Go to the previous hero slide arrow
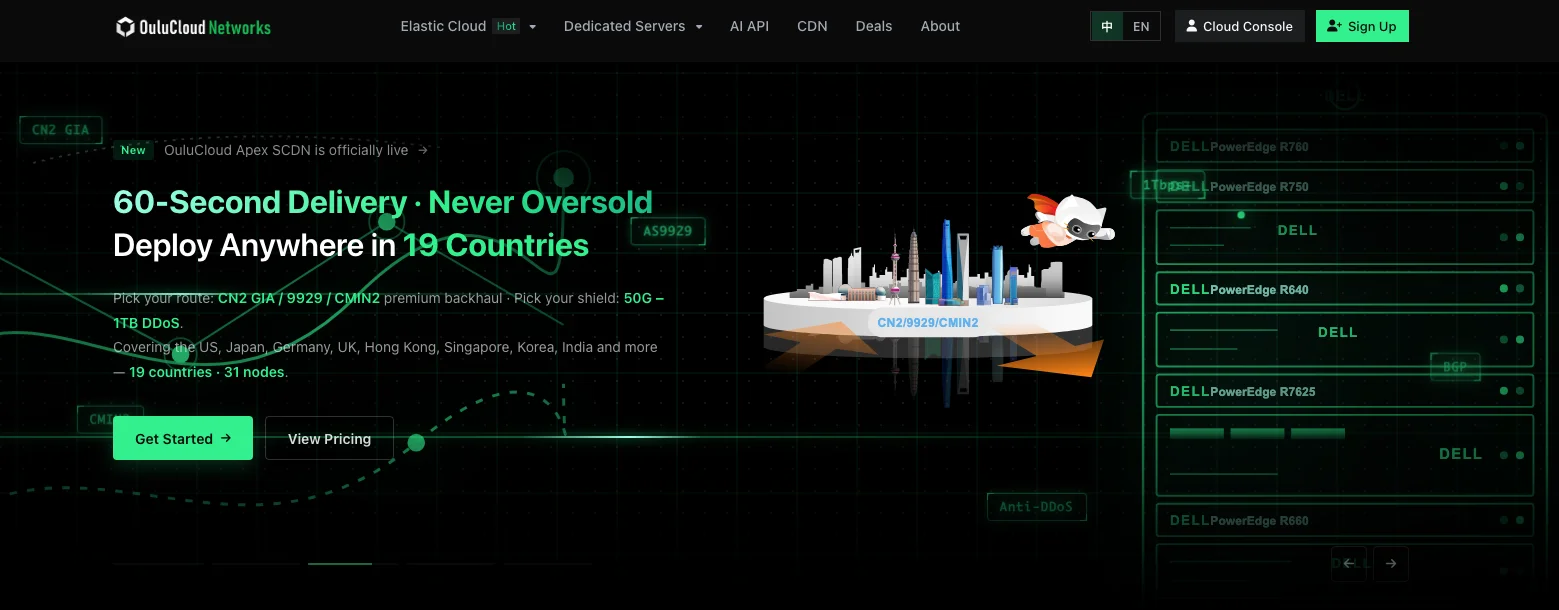The width and height of the screenshot is (1559, 610). point(1349,563)
